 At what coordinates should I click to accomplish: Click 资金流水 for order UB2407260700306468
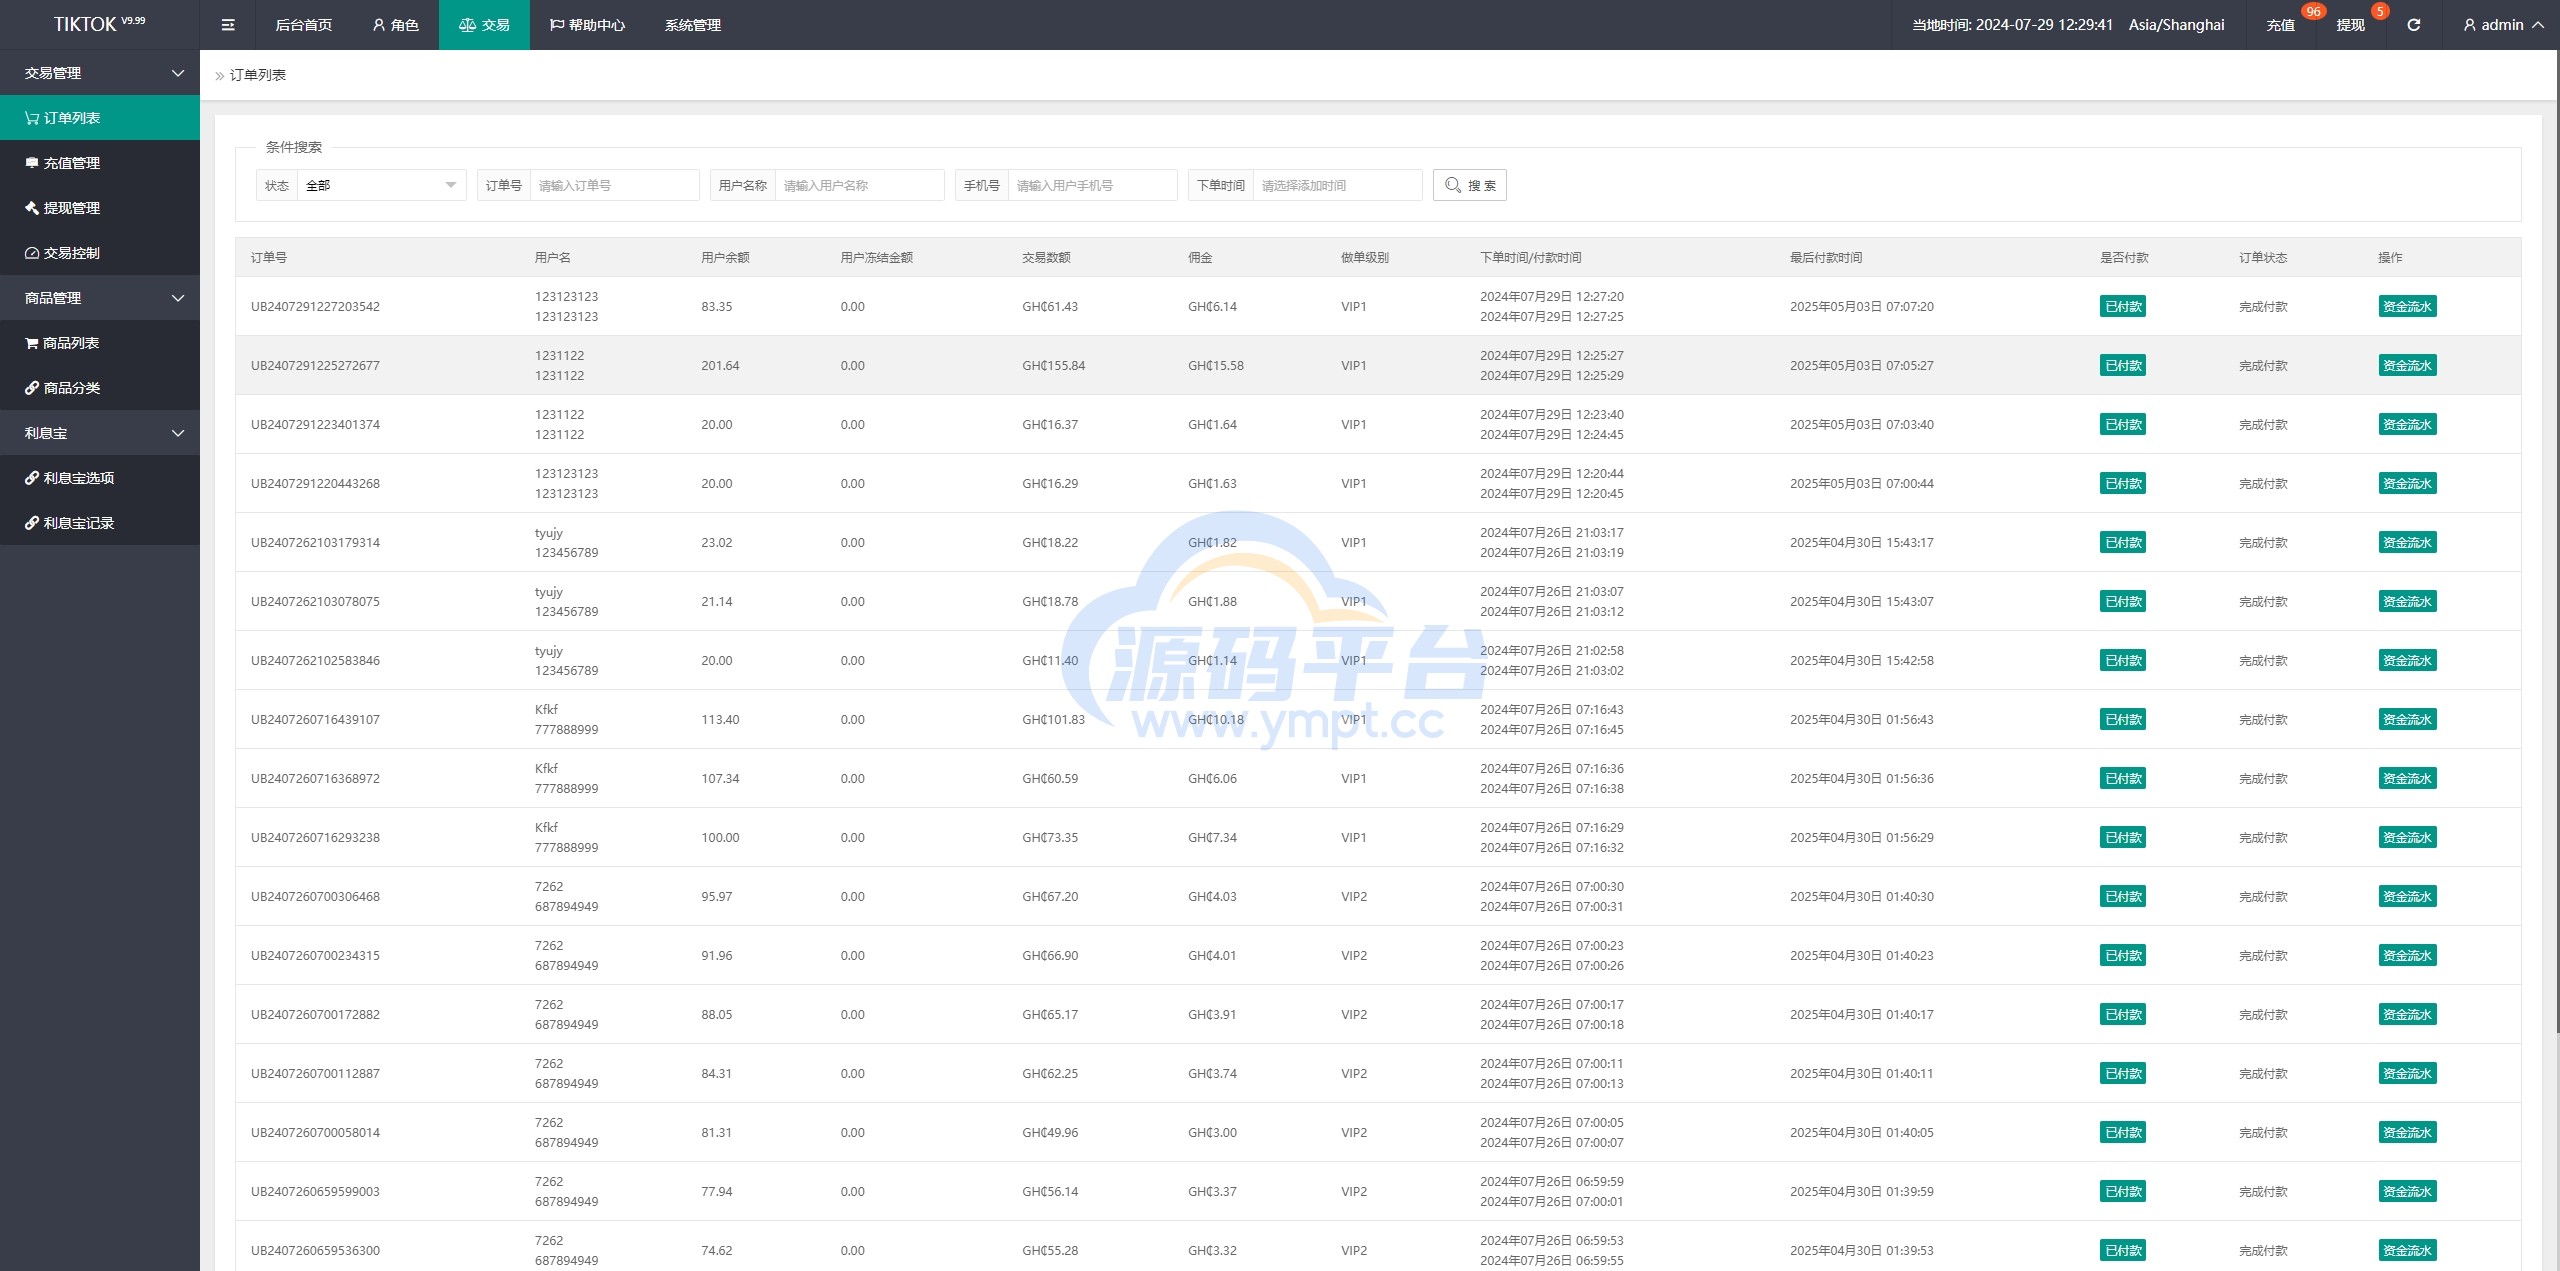(2407, 896)
